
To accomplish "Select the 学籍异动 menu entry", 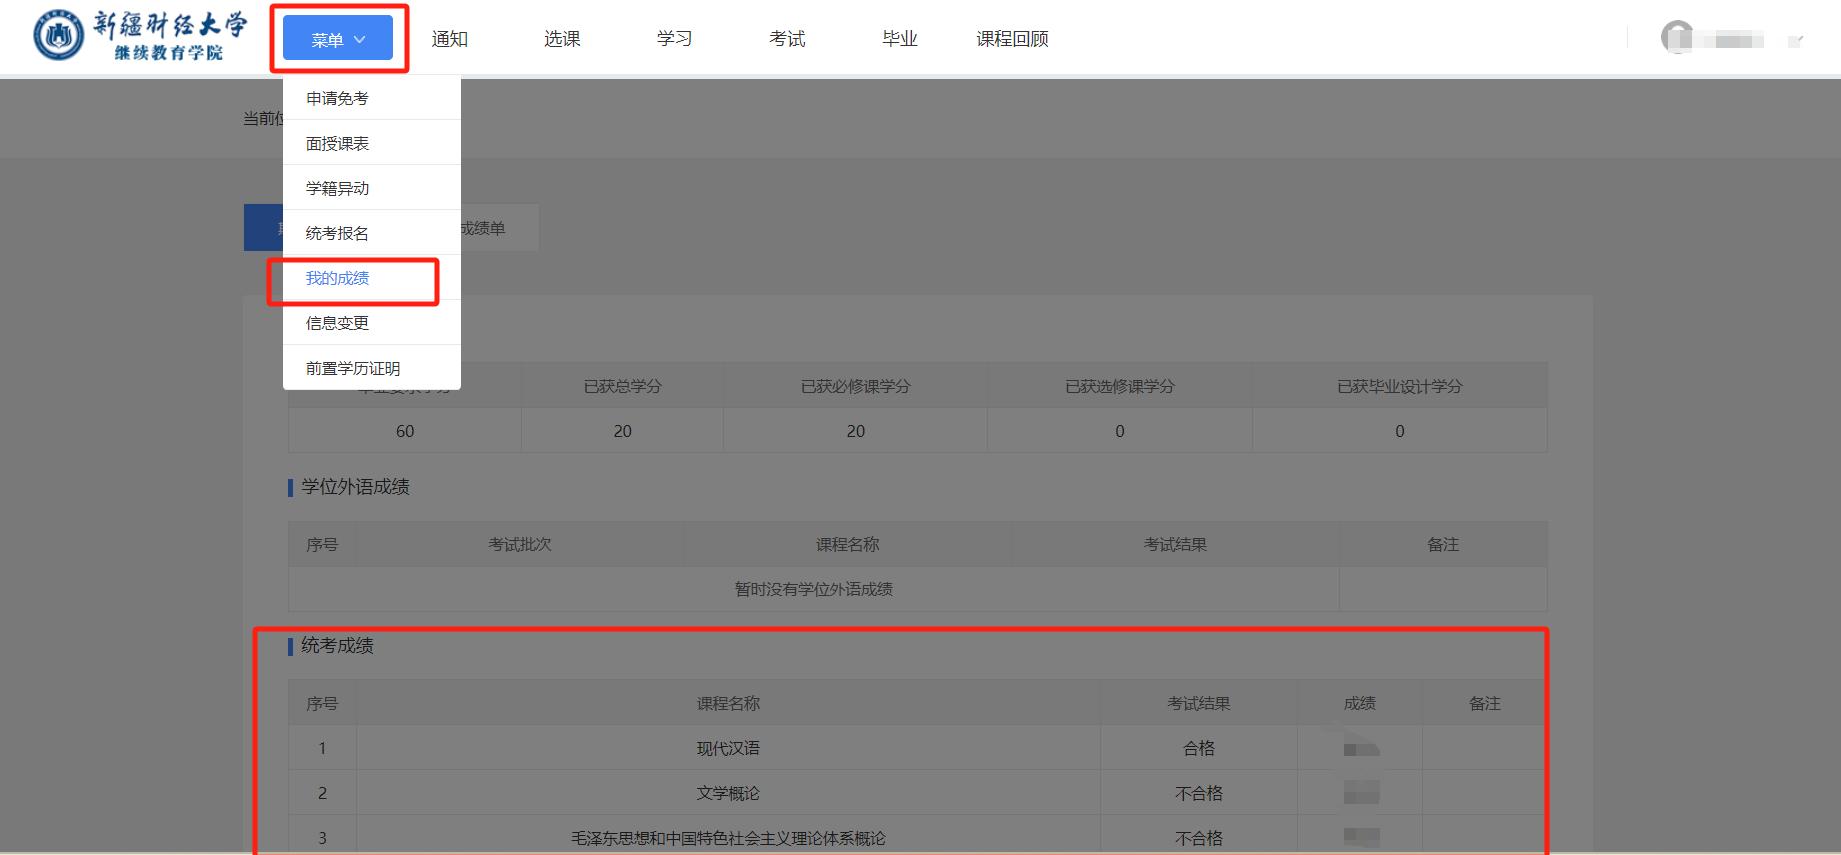I will (337, 188).
